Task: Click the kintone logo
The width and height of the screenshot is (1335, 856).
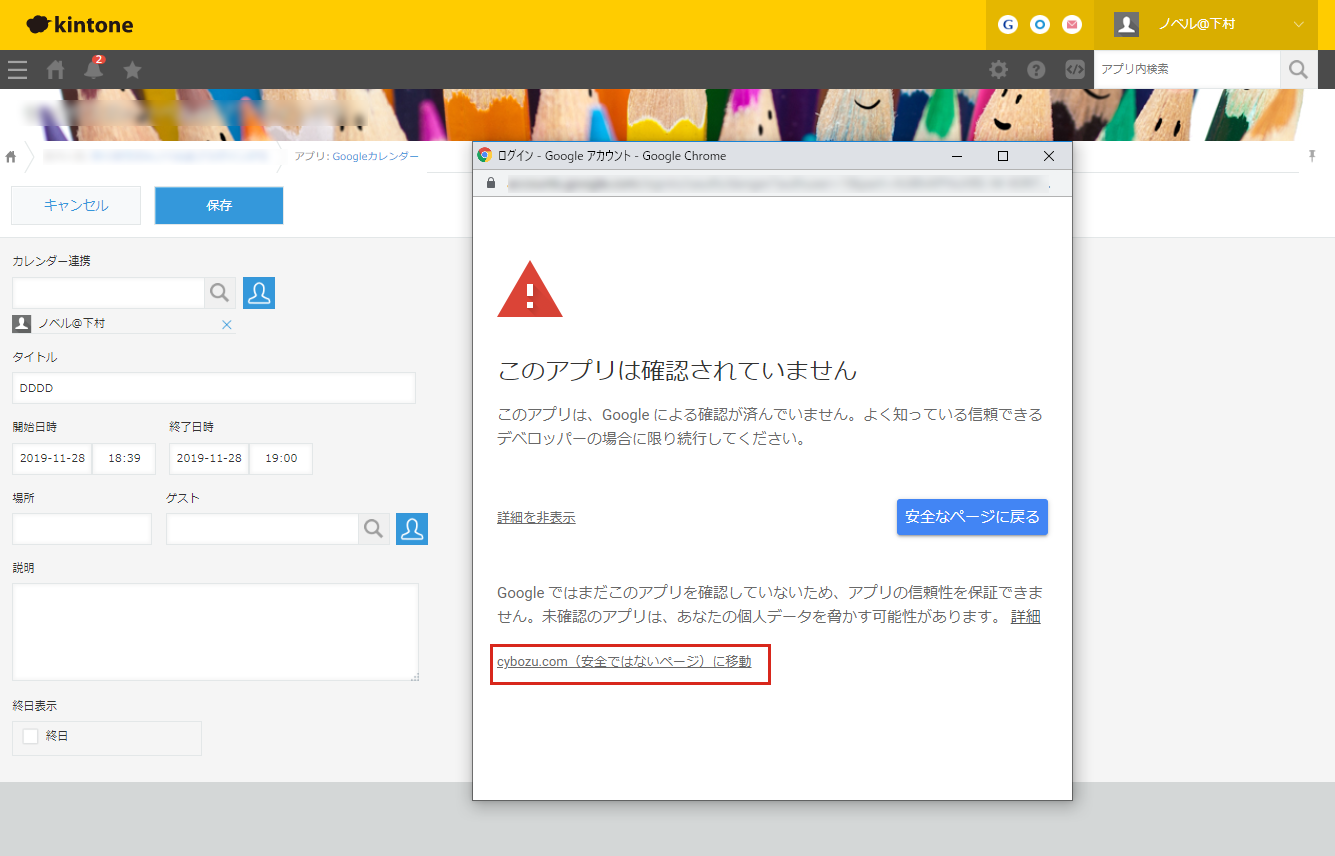Action: 80,25
